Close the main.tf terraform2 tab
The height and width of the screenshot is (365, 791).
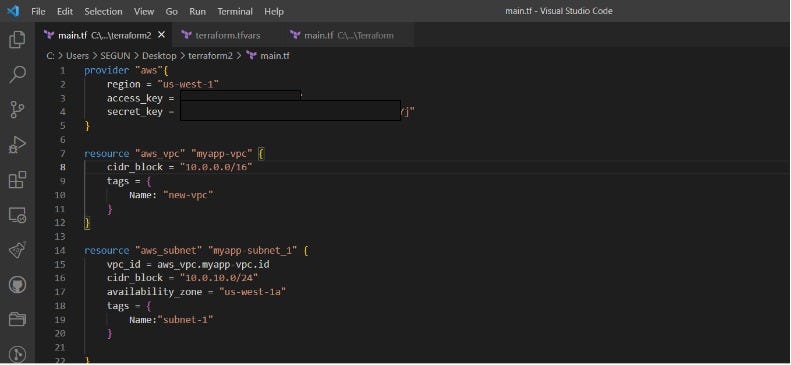pyautogui.click(x=161, y=35)
